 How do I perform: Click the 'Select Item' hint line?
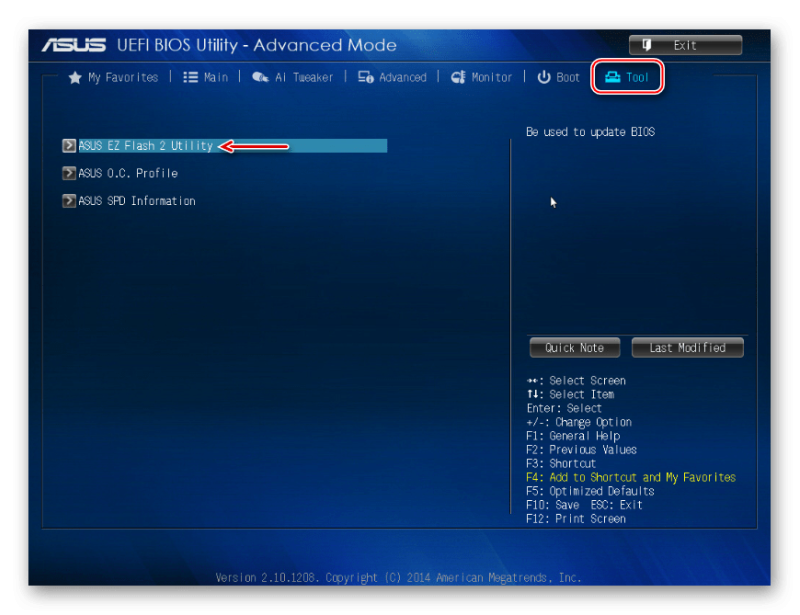point(570,395)
